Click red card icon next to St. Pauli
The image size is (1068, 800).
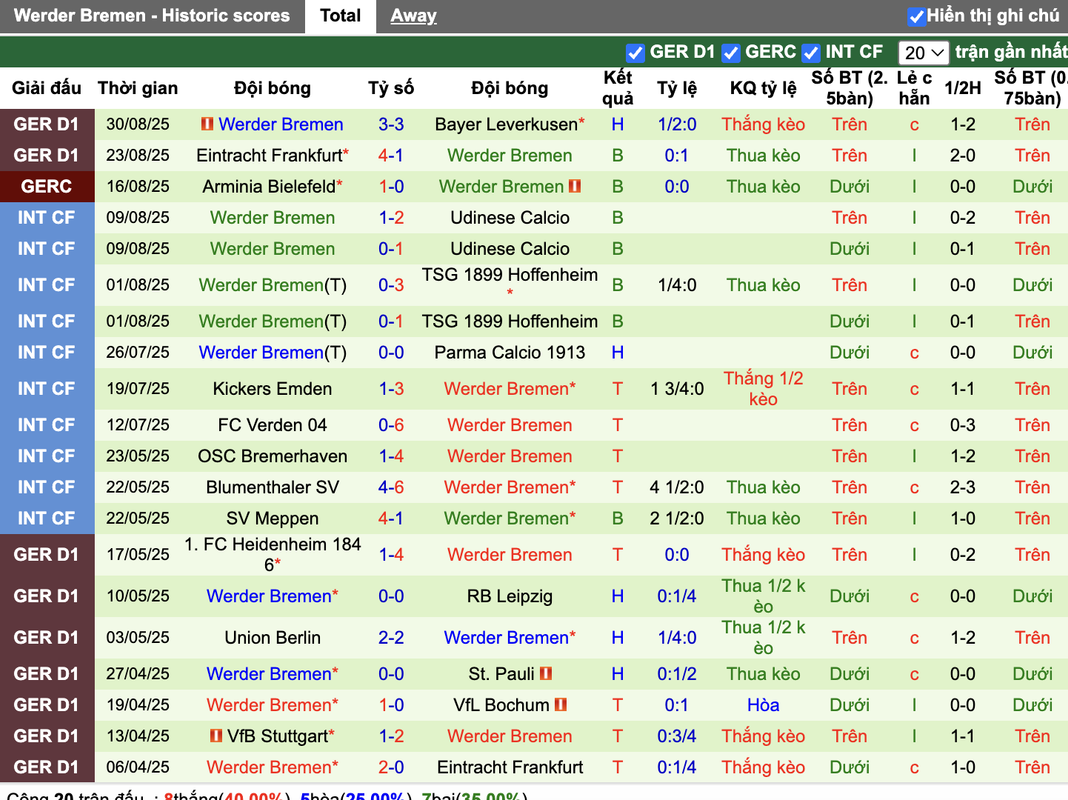pyautogui.click(x=546, y=673)
